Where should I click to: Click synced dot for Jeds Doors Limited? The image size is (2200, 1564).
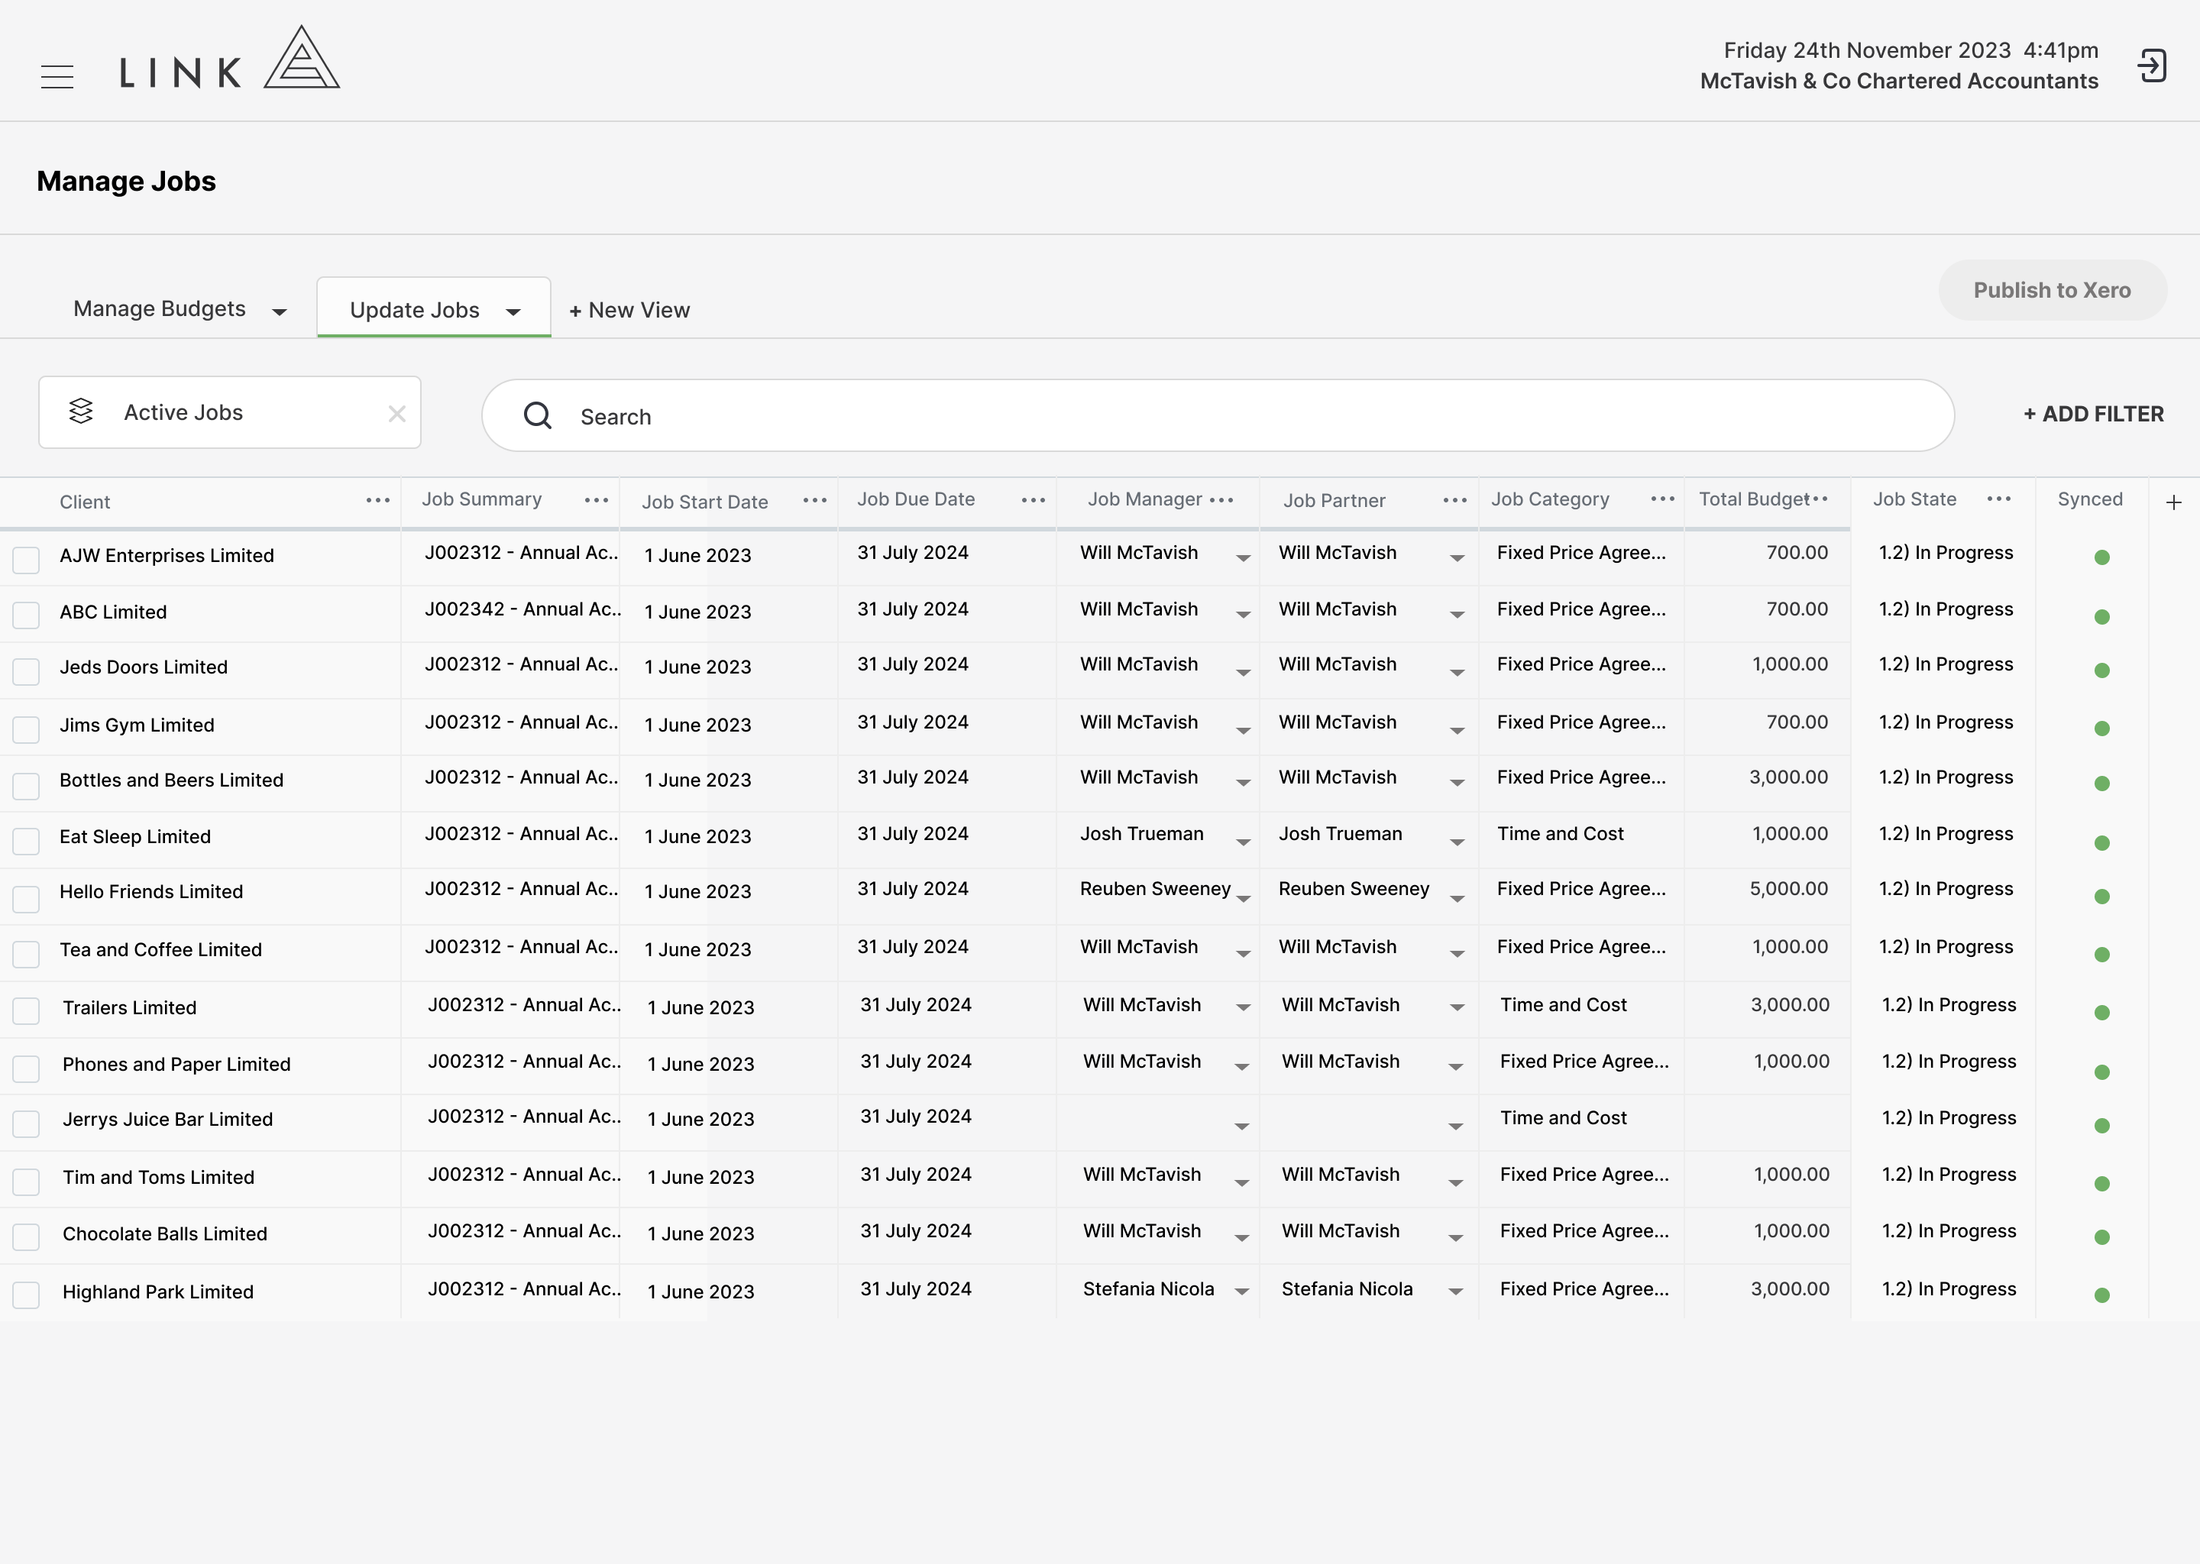2102,670
